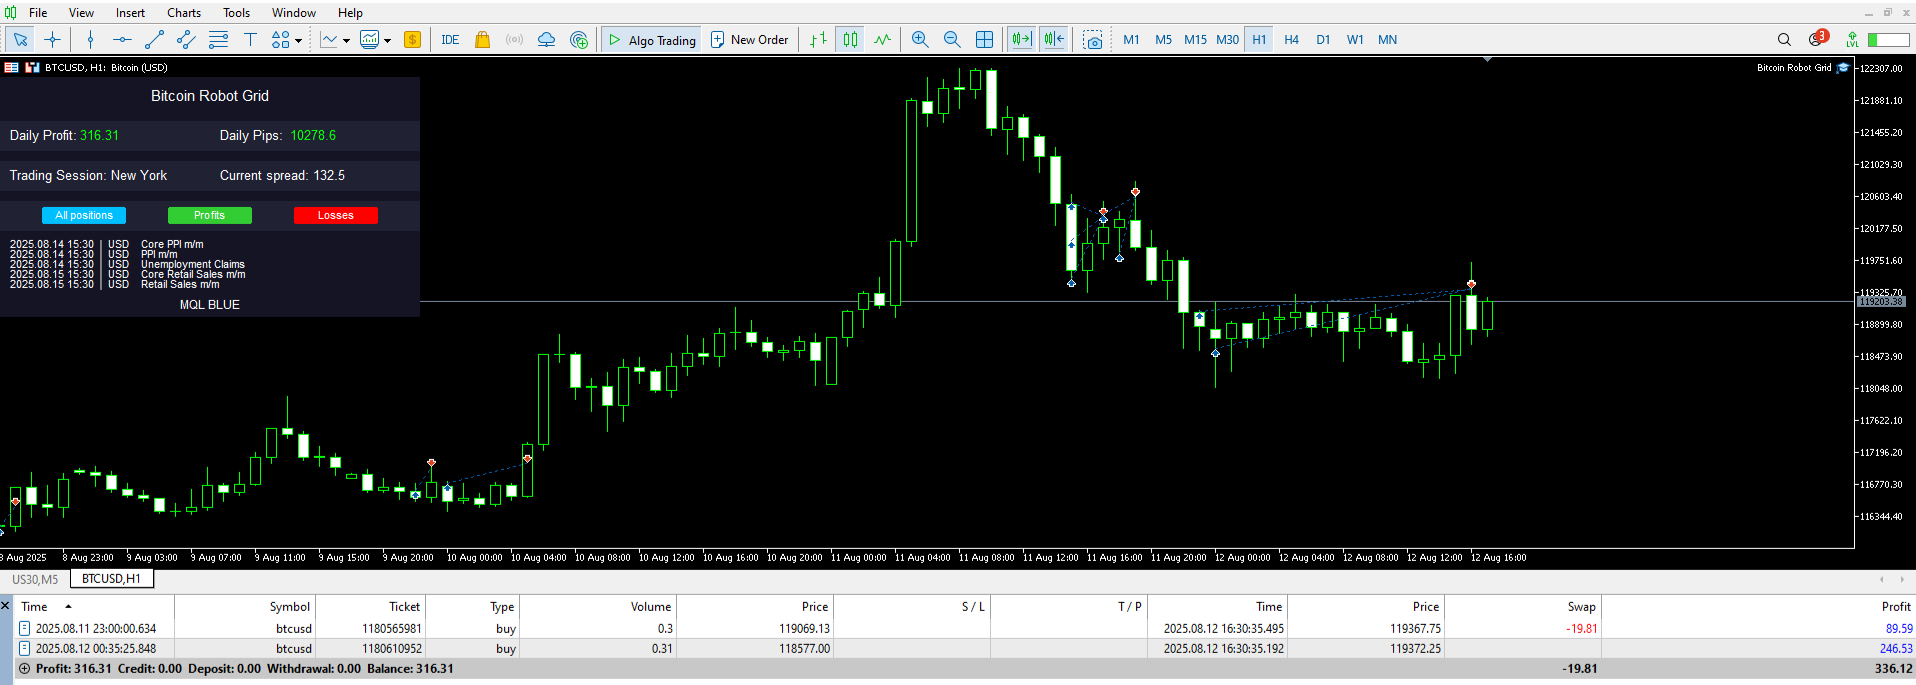The image size is (1916, 685).
Task: Open the Insert menu
Action: coord(130,13)
